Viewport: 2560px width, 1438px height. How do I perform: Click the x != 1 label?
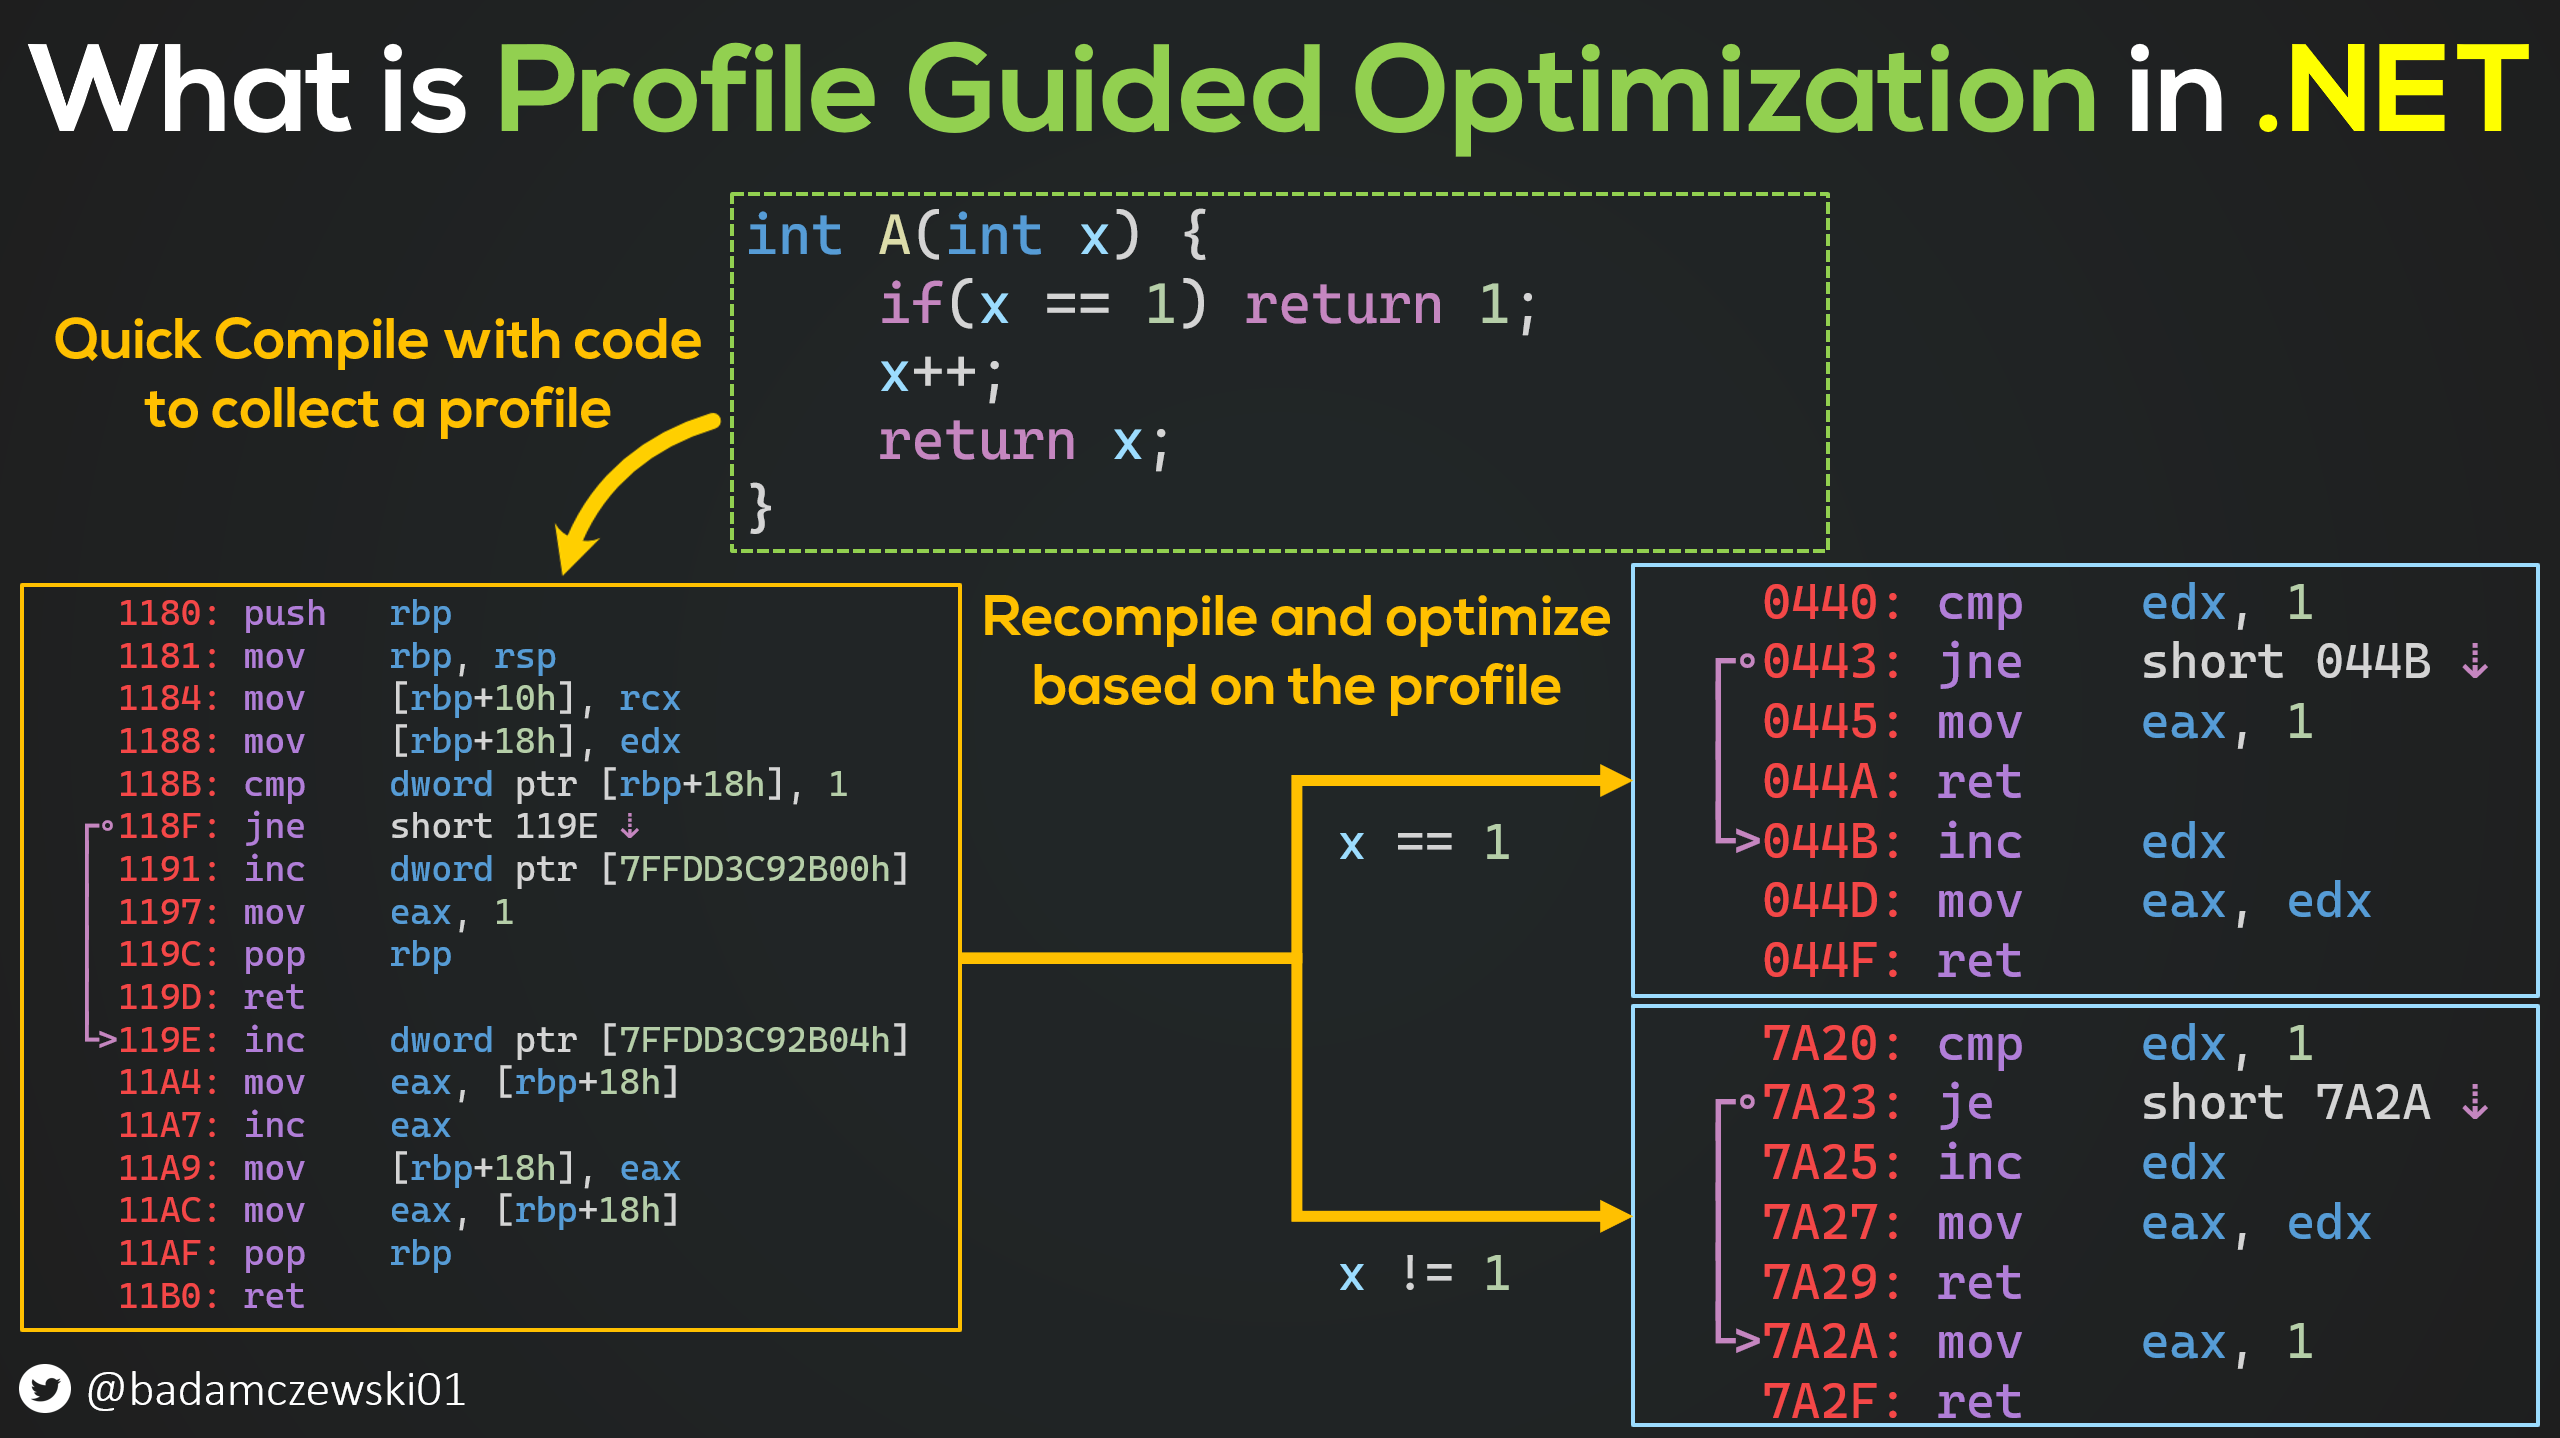click(1424, 1274)
